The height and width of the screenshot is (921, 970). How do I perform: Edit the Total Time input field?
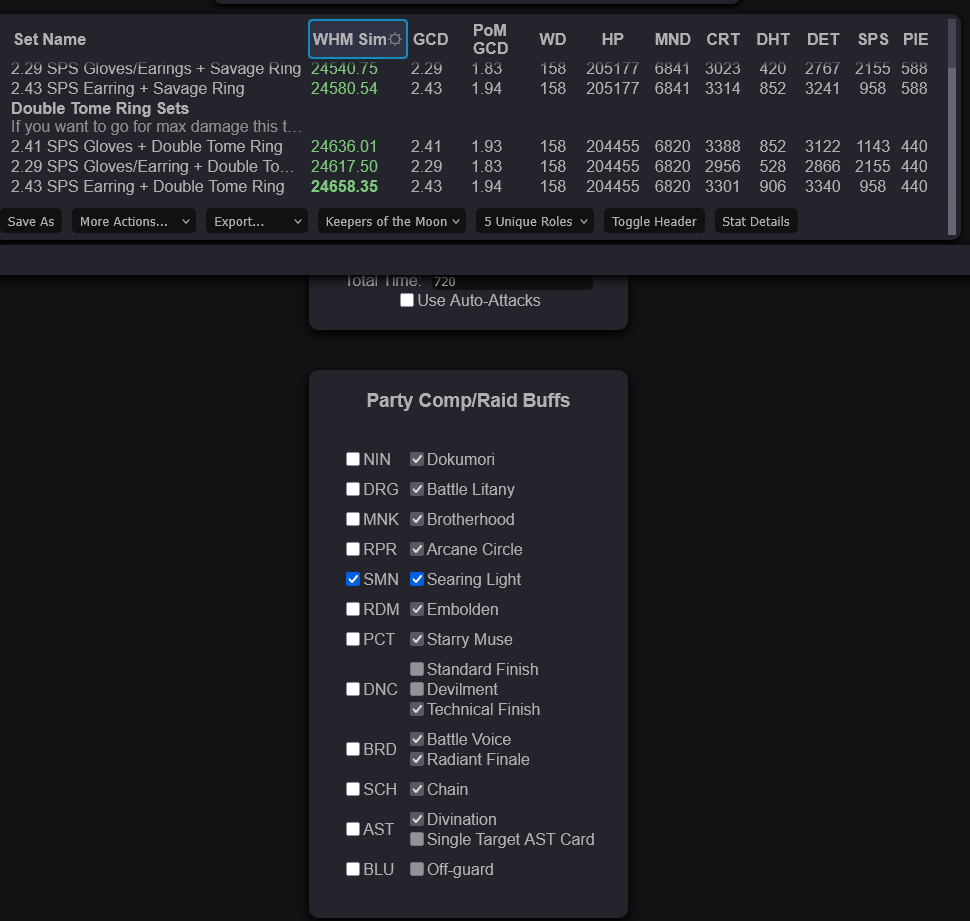coord(512,281)
